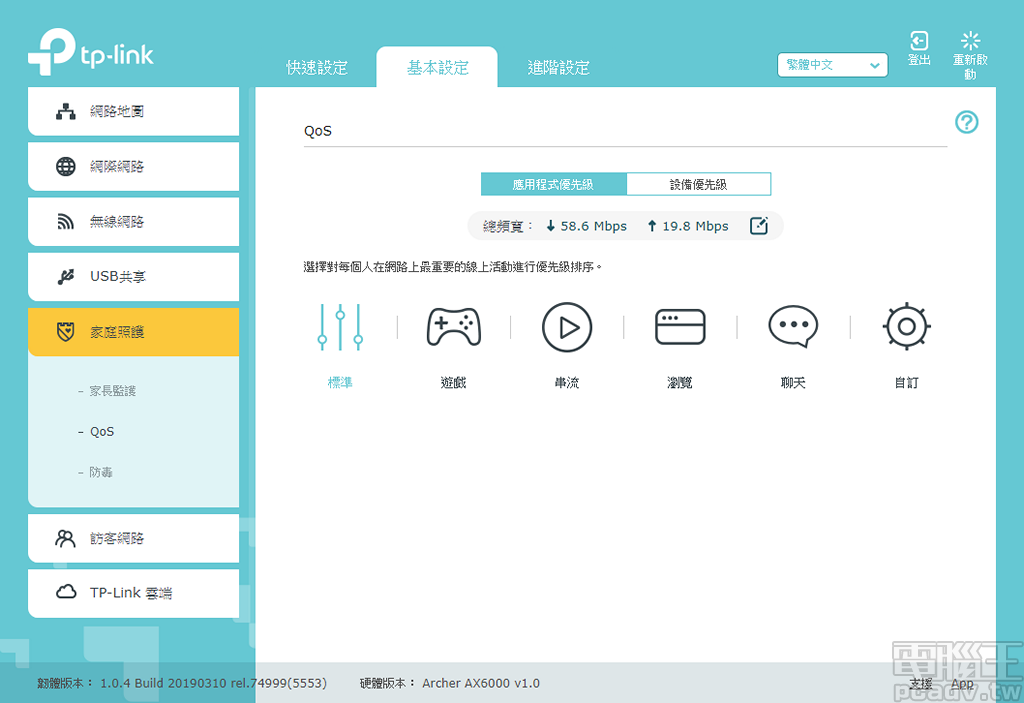Open the 自訂 (Custom) QoS settings icon
Image resolution: width=1024 pixels, height=703 pixels.
905,326
